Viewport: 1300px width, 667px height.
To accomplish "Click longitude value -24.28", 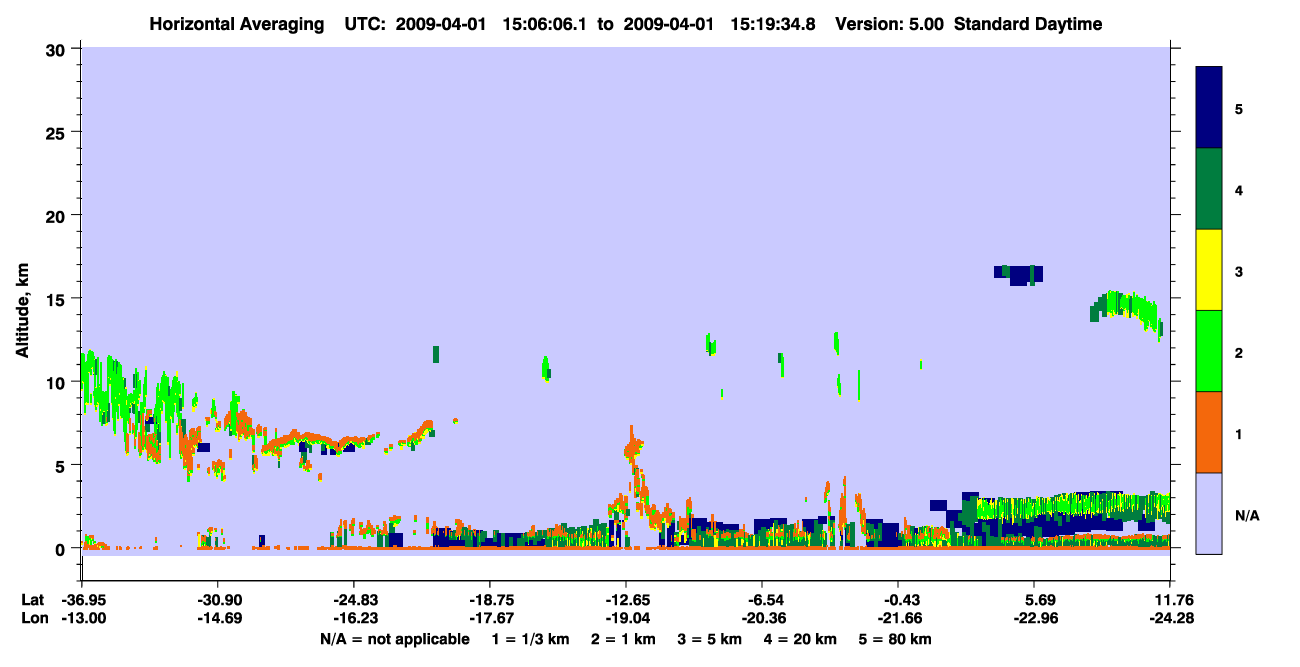I will pos(1170,618).
